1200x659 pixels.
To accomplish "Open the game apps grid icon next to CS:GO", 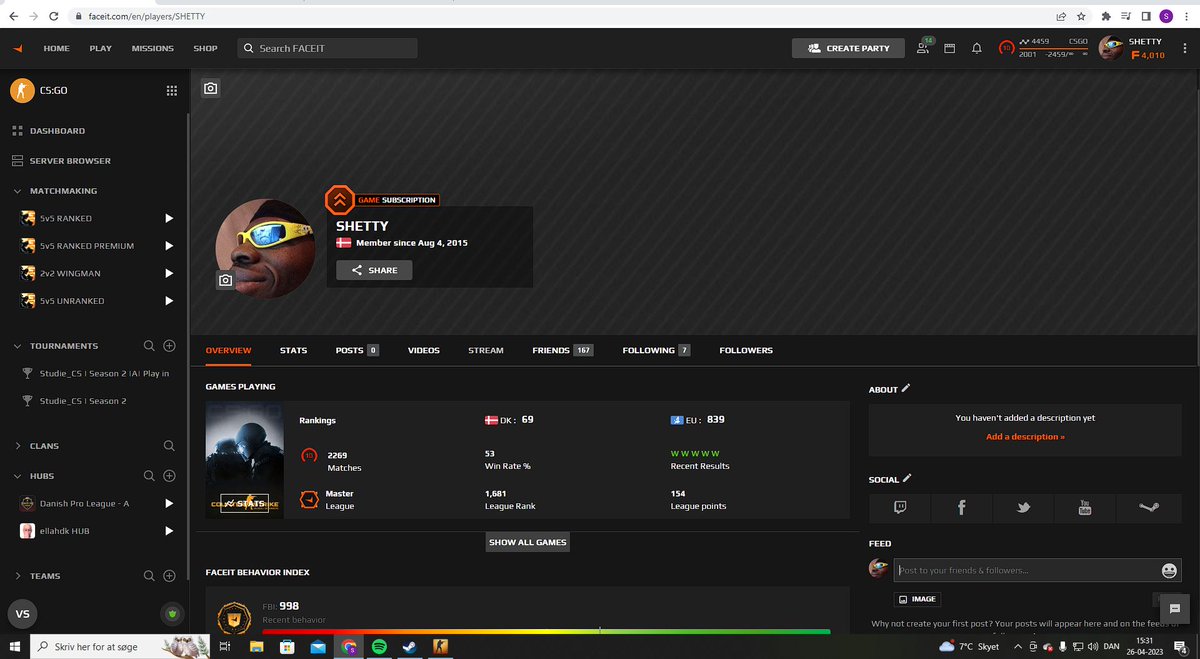I will tap(171, 91).
